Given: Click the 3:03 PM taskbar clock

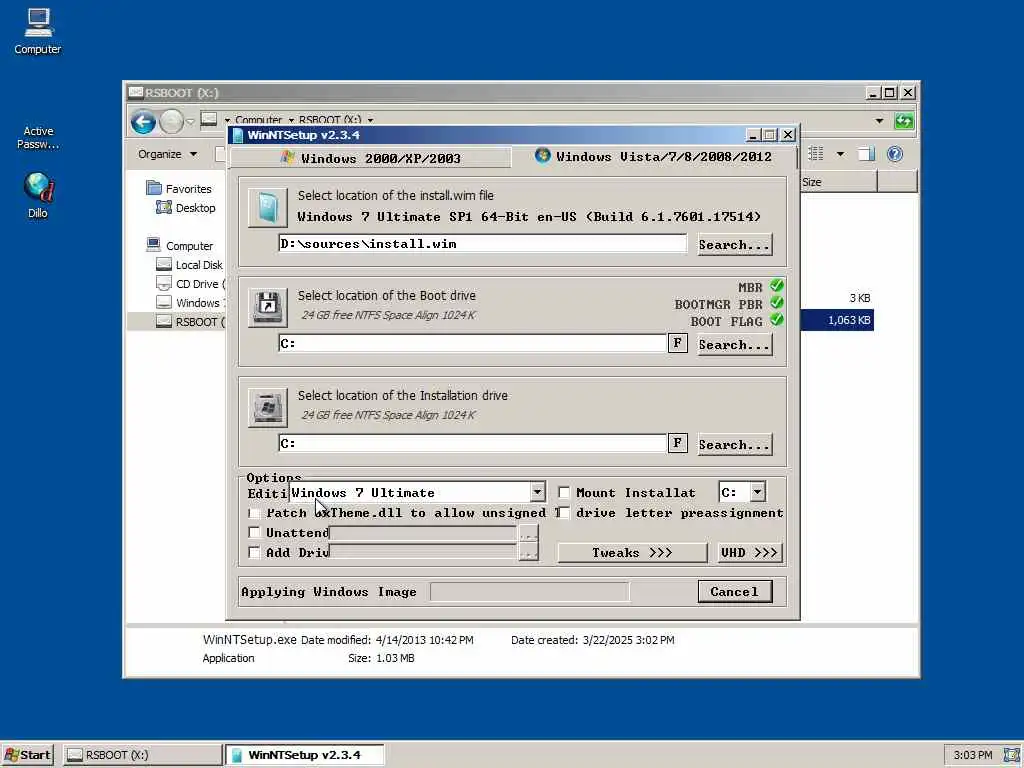Looking at the screenshot, I should tap(972, 755).
